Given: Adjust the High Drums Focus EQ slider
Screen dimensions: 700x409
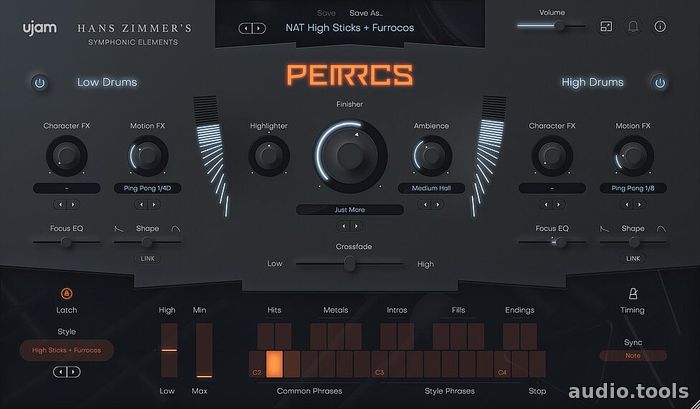Looking at the screenshot, I should tap(552, 242).
